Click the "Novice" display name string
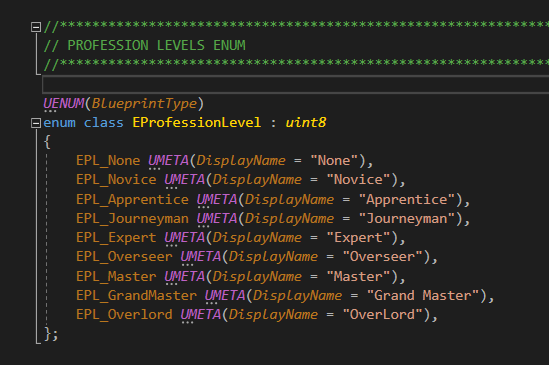This screenshot has width=549, height=365. coord(359,180)
